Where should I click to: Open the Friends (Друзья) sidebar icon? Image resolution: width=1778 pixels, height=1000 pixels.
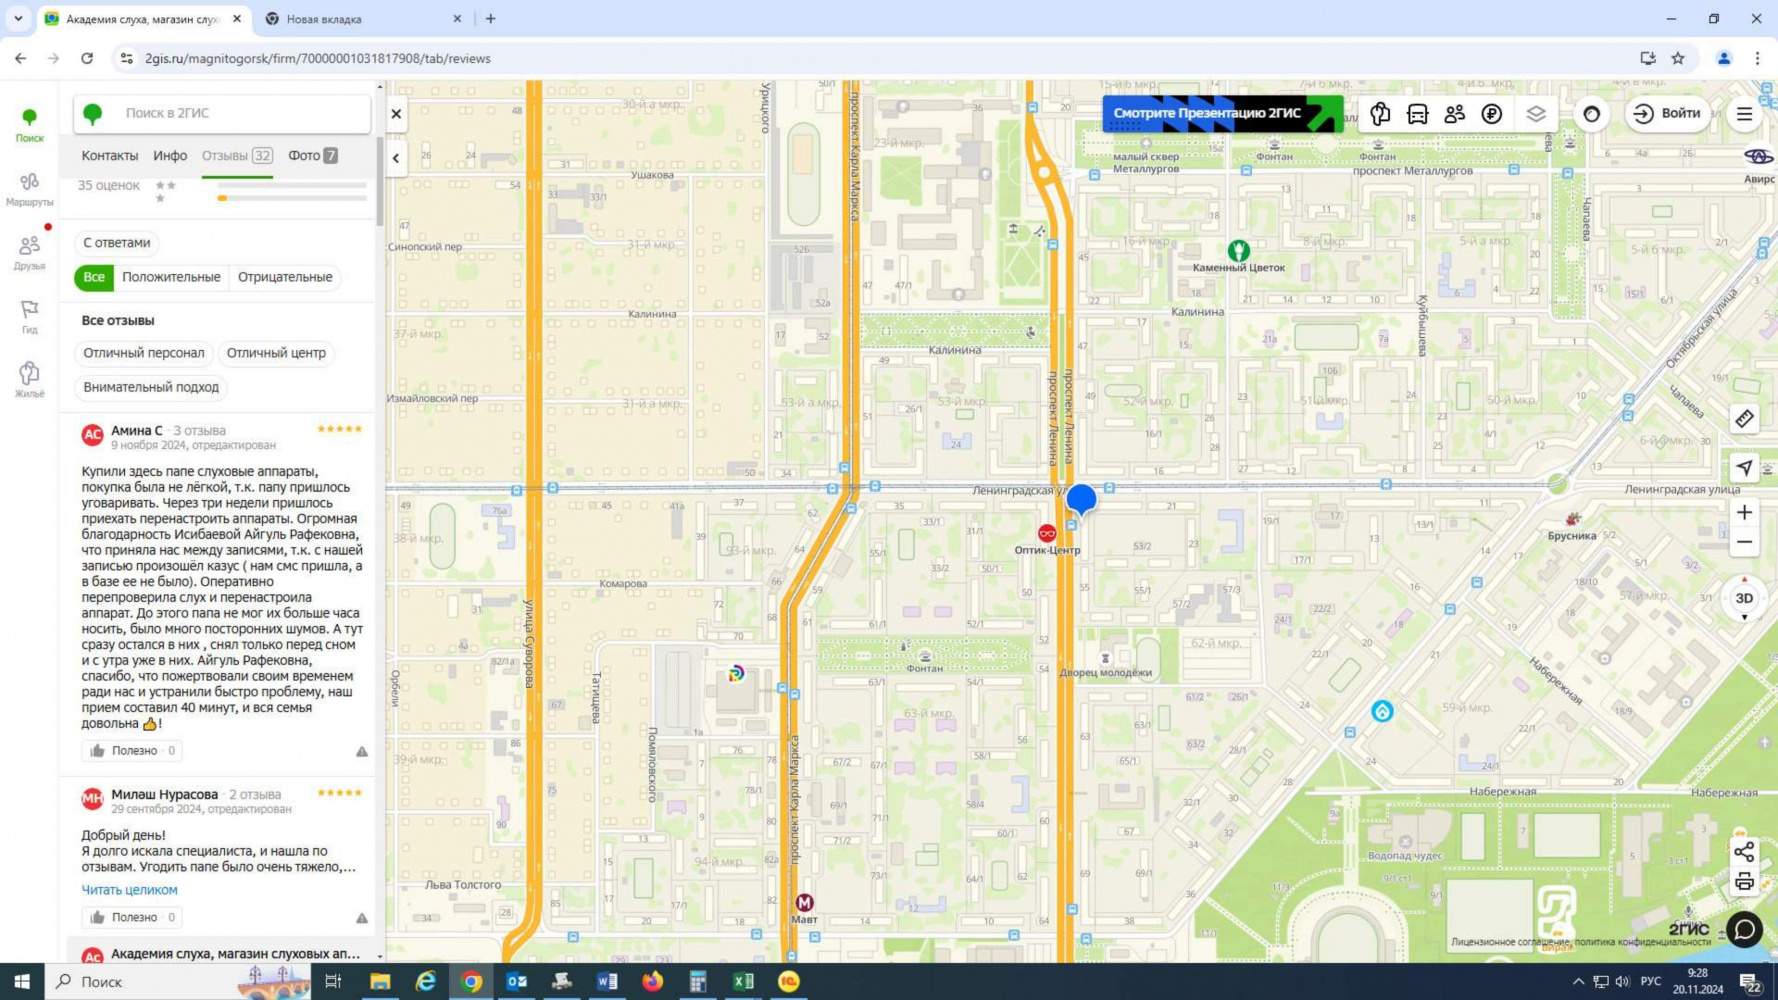pyautogui.click(x=29, y=251)
